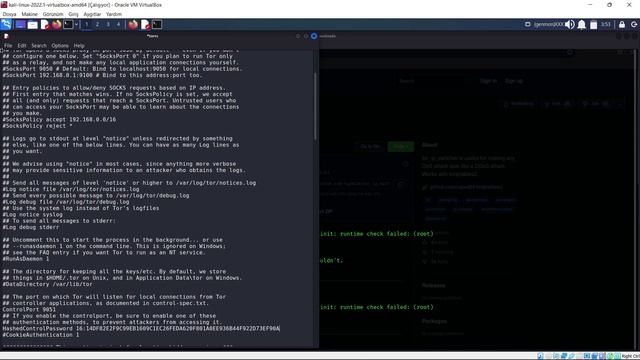Switch to workspace 2
This screenshot has width=640, height=360.
[97, 24]
